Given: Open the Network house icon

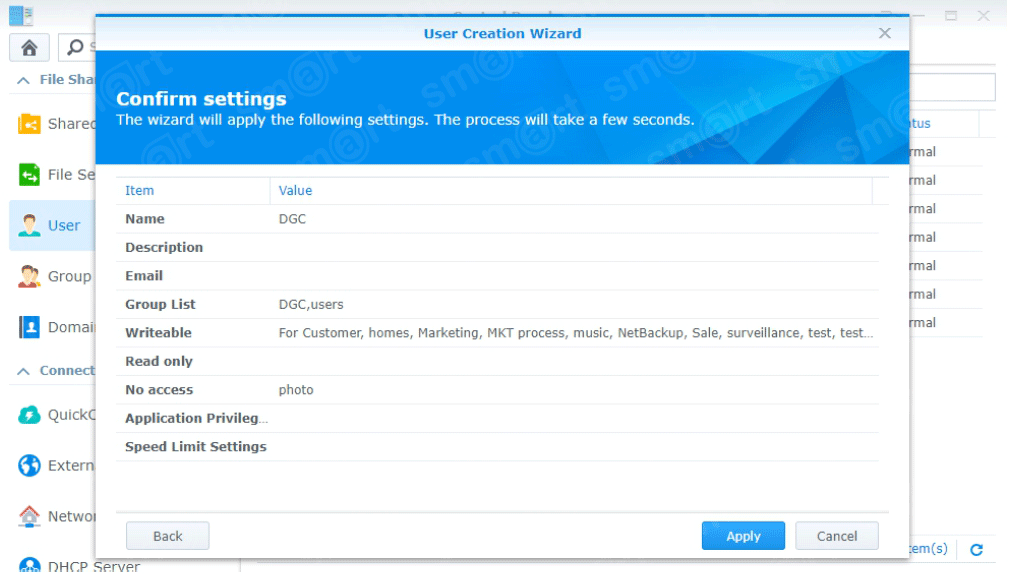Looking at the screenshot, I should [29, 516].
